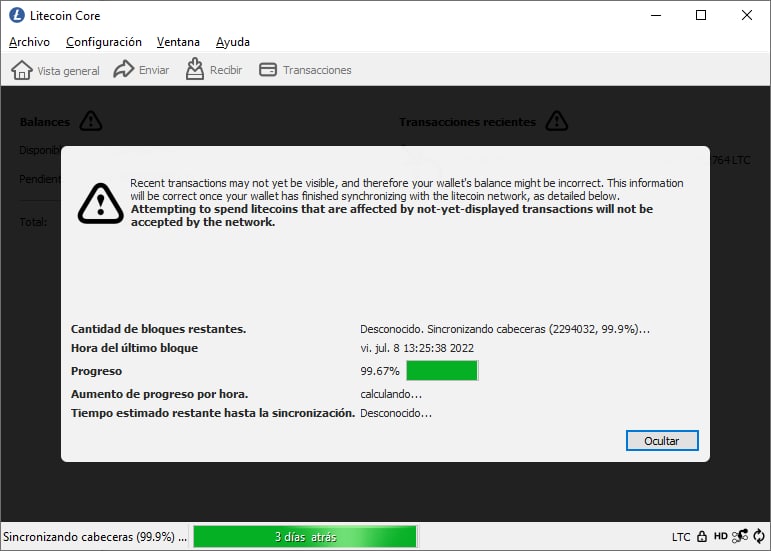The image size is (771, 551).
Task: Click the wallet encryption lock icon
Action: pyautogui.click(x=702, y=537)
